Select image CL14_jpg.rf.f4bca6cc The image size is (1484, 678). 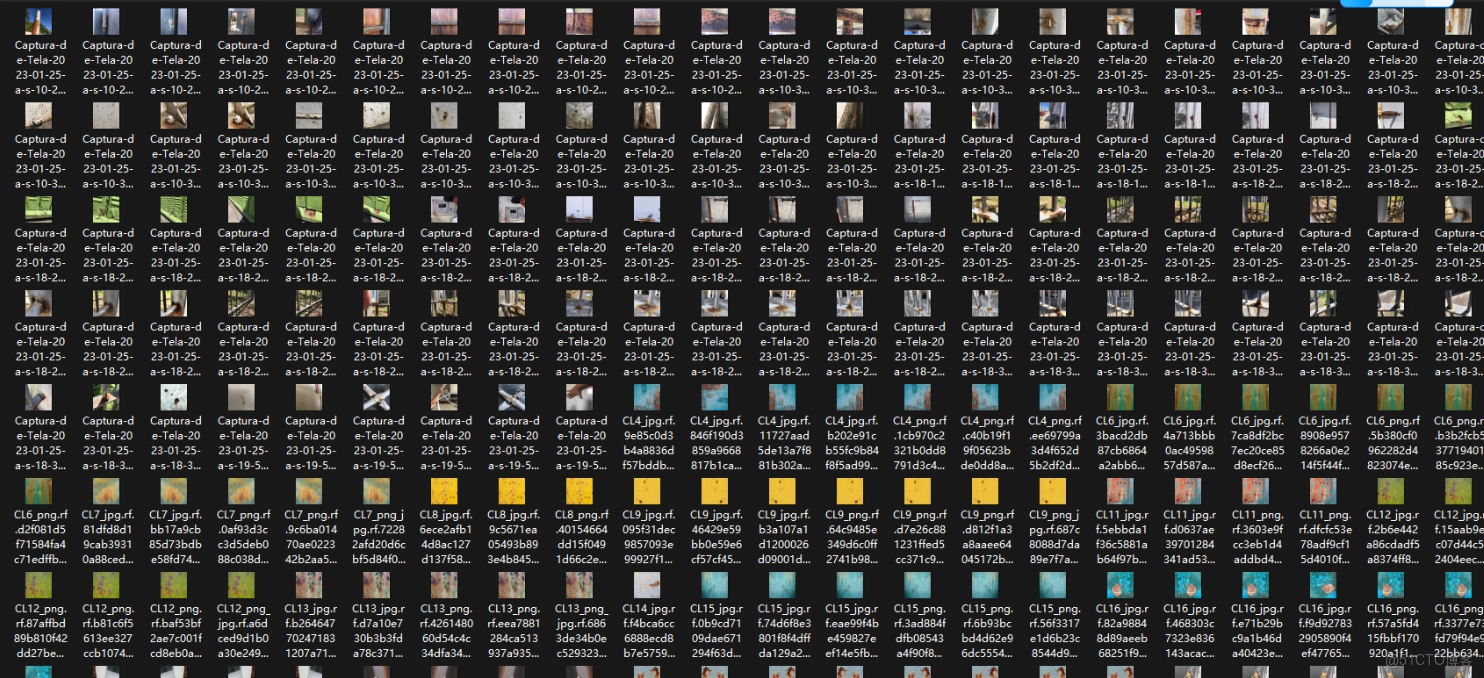pos(647,586)
